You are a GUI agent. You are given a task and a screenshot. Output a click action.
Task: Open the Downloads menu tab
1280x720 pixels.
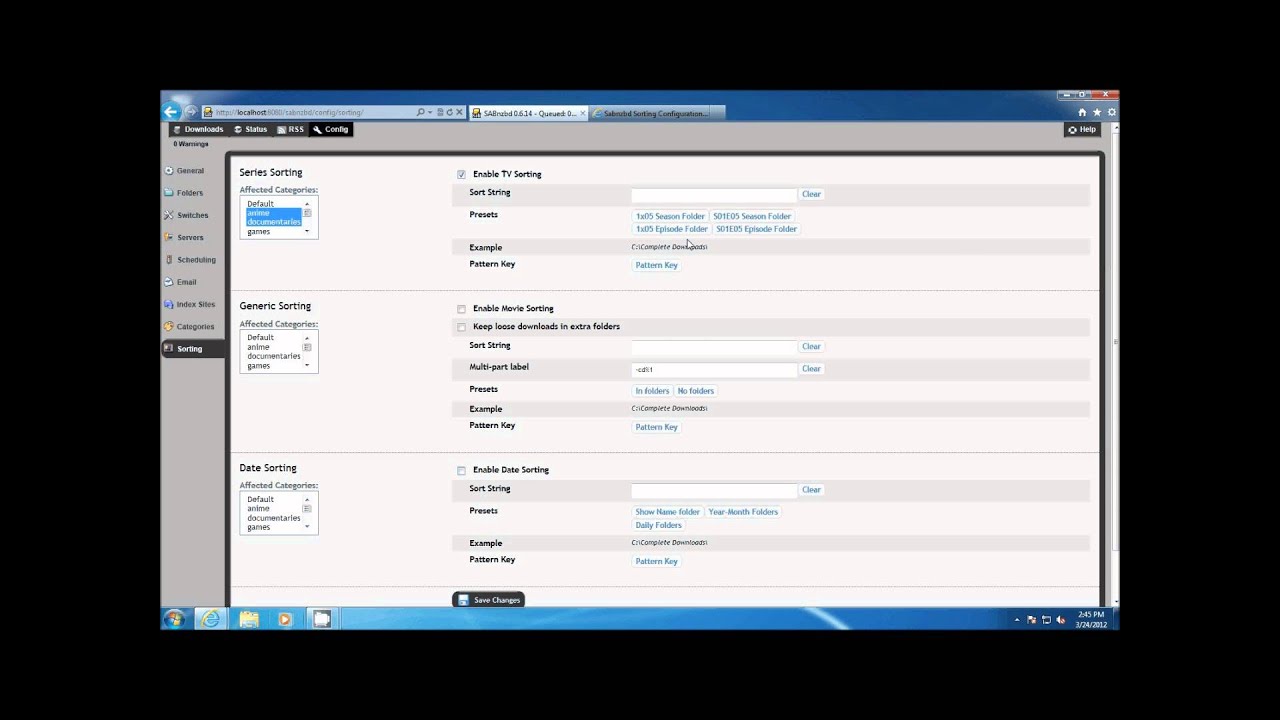(x=198, y=129)
